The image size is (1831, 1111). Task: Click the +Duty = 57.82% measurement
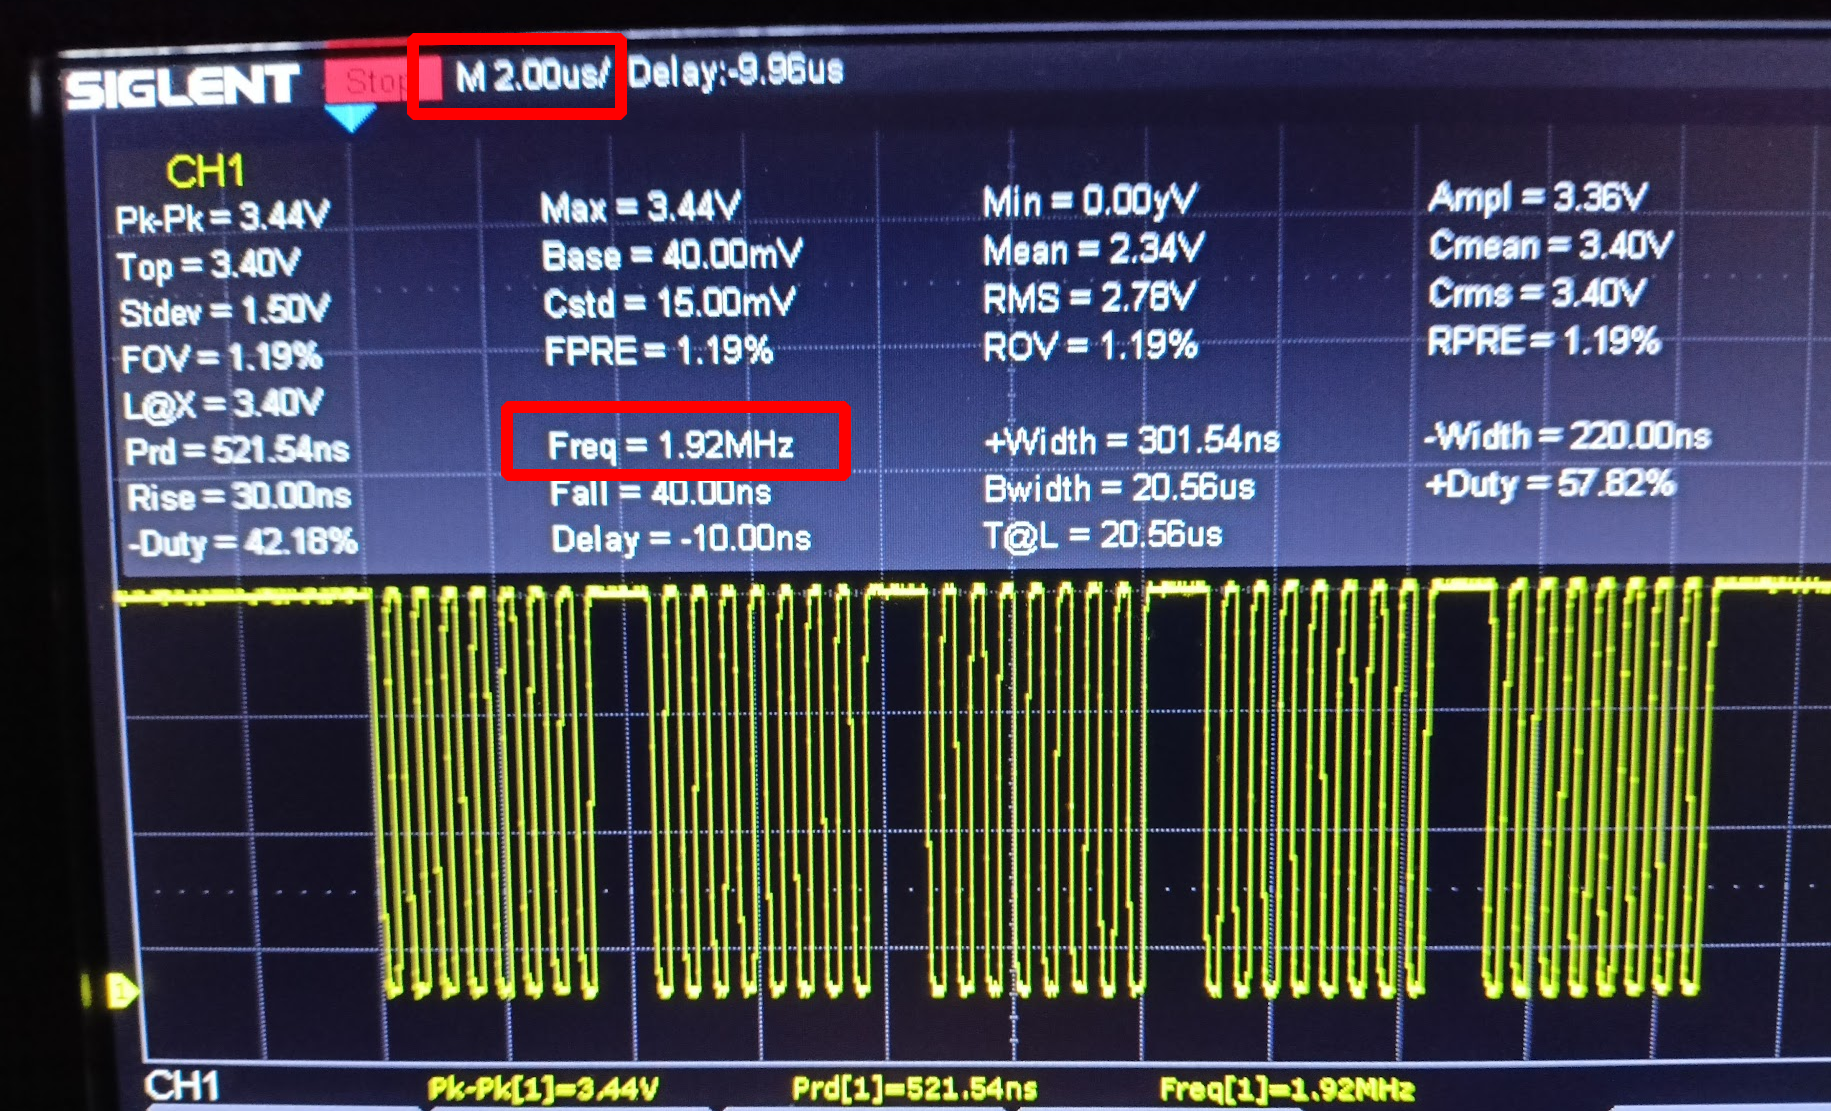[1549, 485]
